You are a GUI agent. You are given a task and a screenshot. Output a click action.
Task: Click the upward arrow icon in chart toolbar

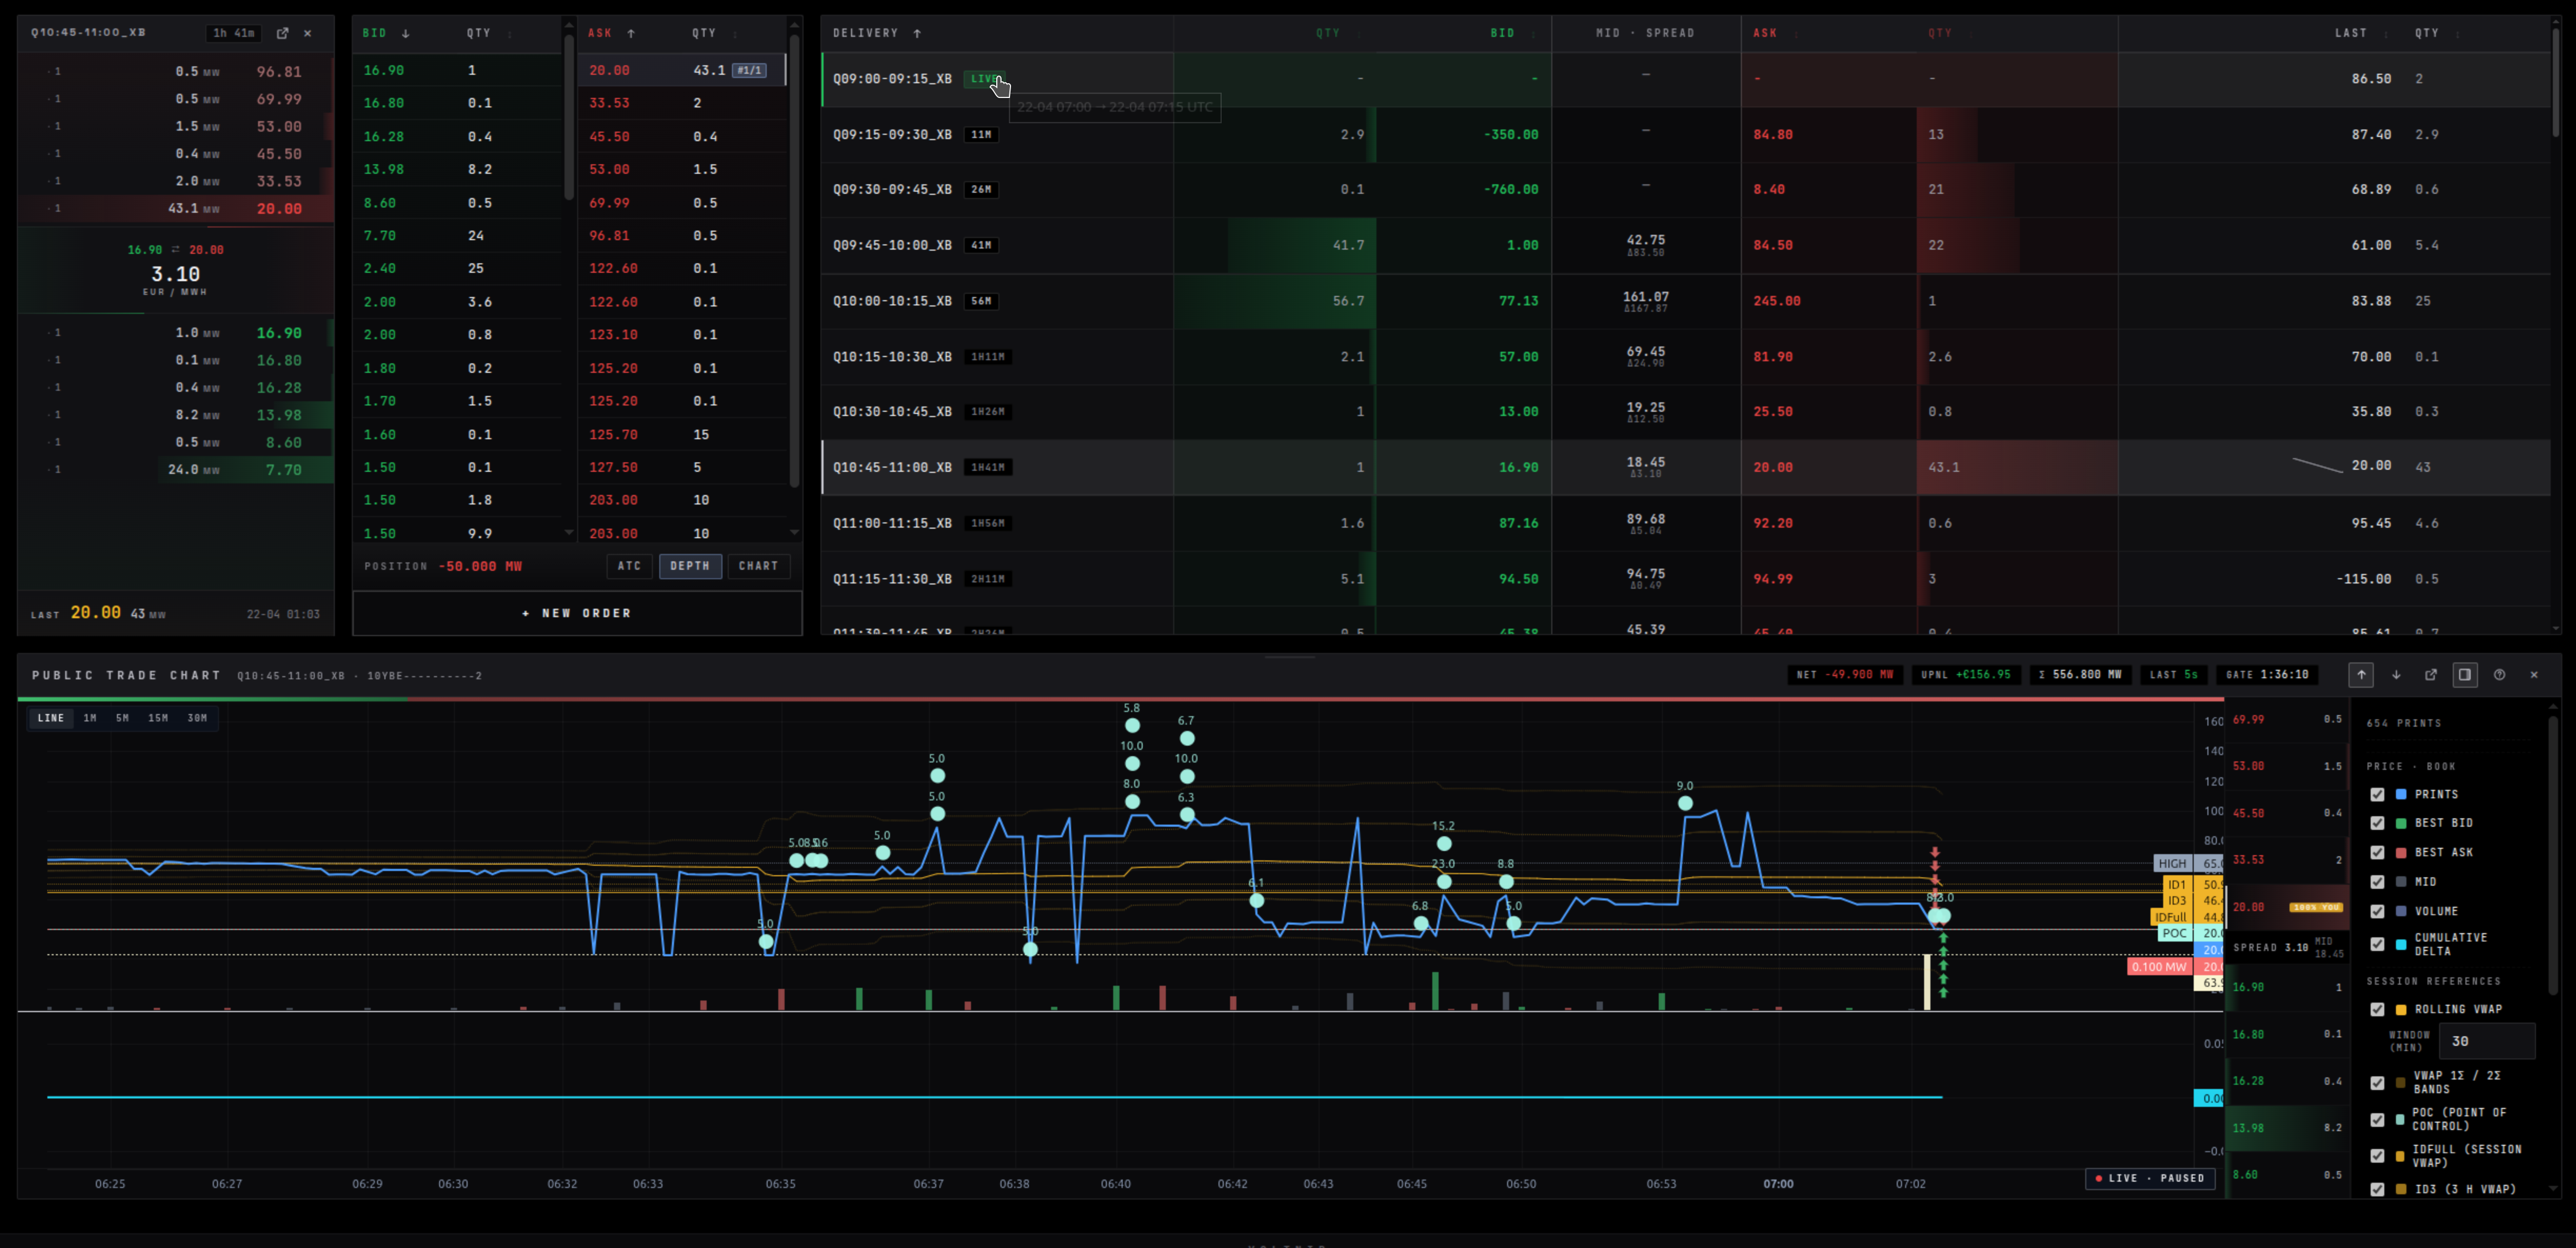tap(2361, 675)
